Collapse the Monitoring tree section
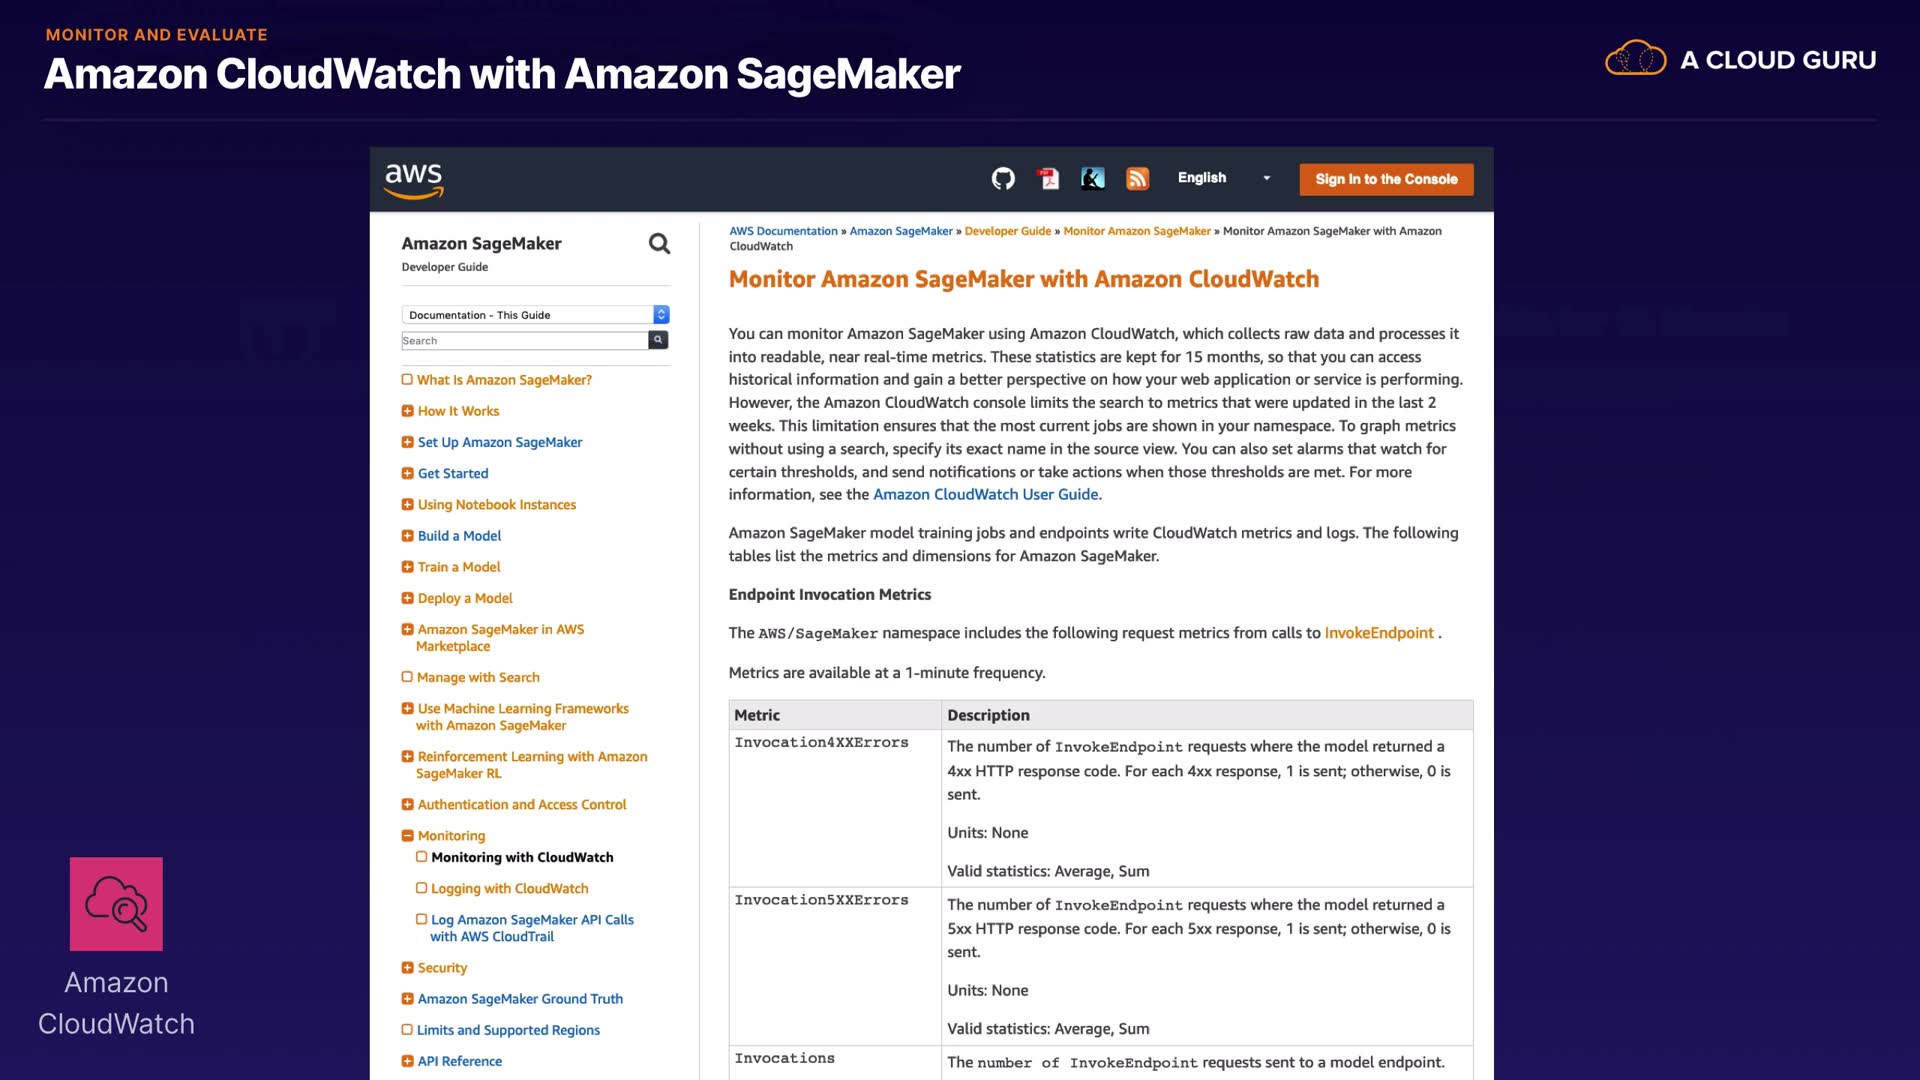 tap(407, 836)
